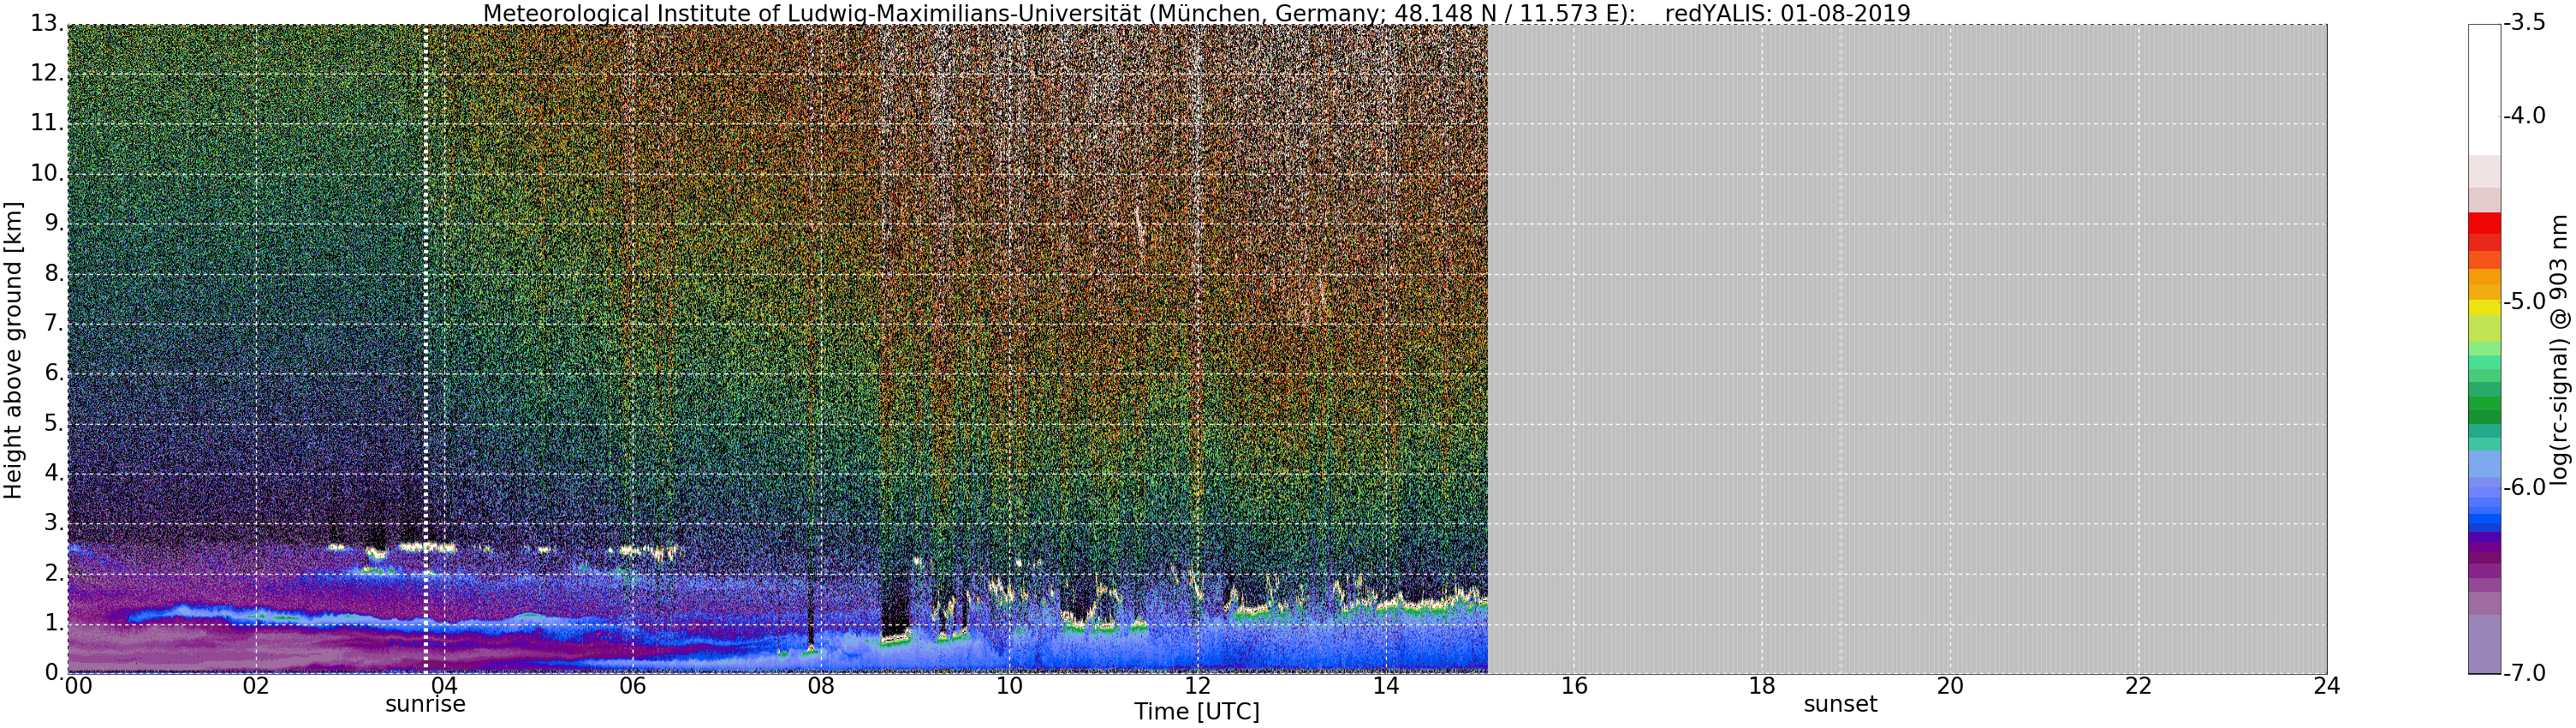Click the '7.' height axis tick label
Image resolution: width=2576 pixels, height=728 pixels.
(x=53, y=323)
